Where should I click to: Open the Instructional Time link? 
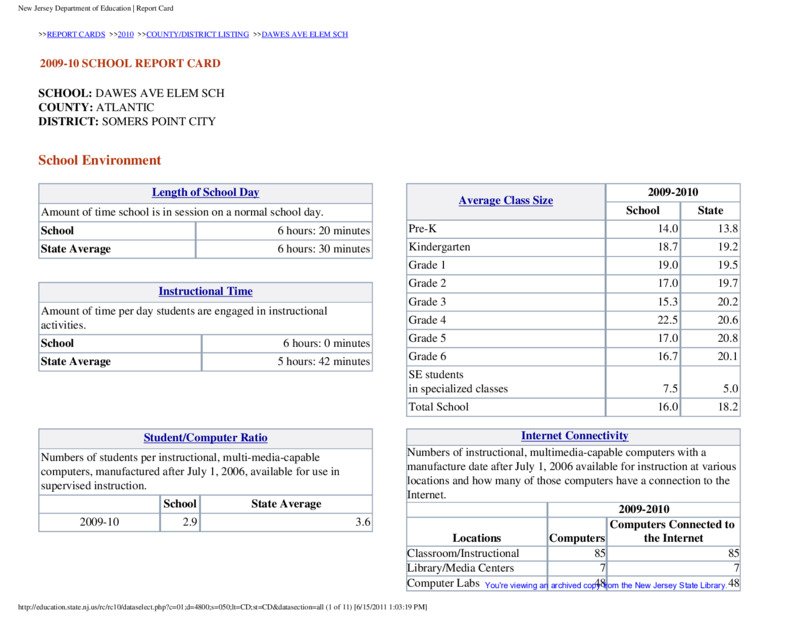pyautogui.click(x=206, y=291)
